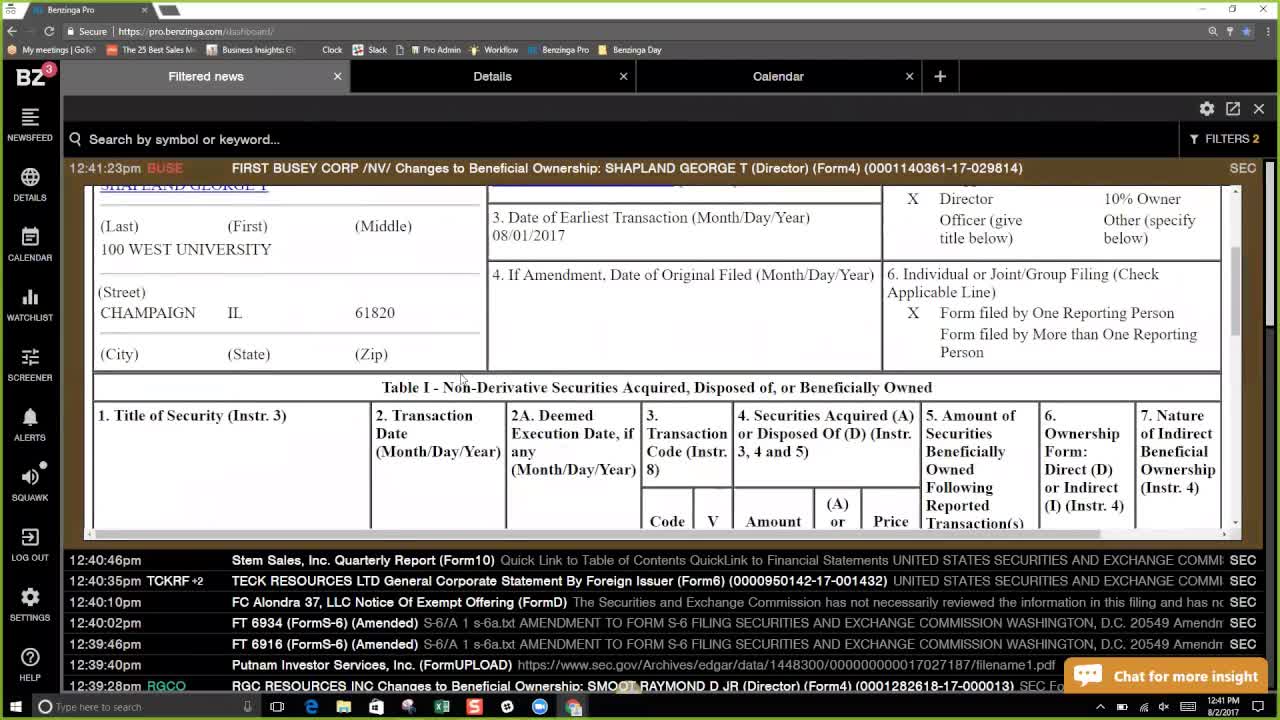
Task: Open the Zoom app on the taskbar
Action: point(540,707)
